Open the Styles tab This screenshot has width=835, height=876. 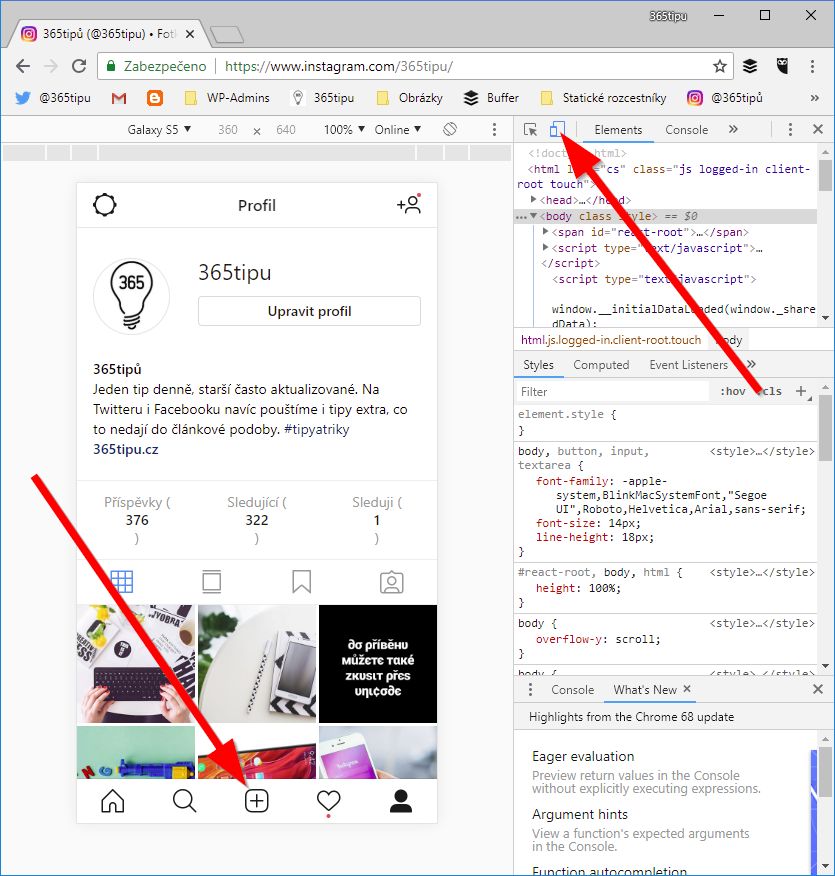[x=538, y=365]
